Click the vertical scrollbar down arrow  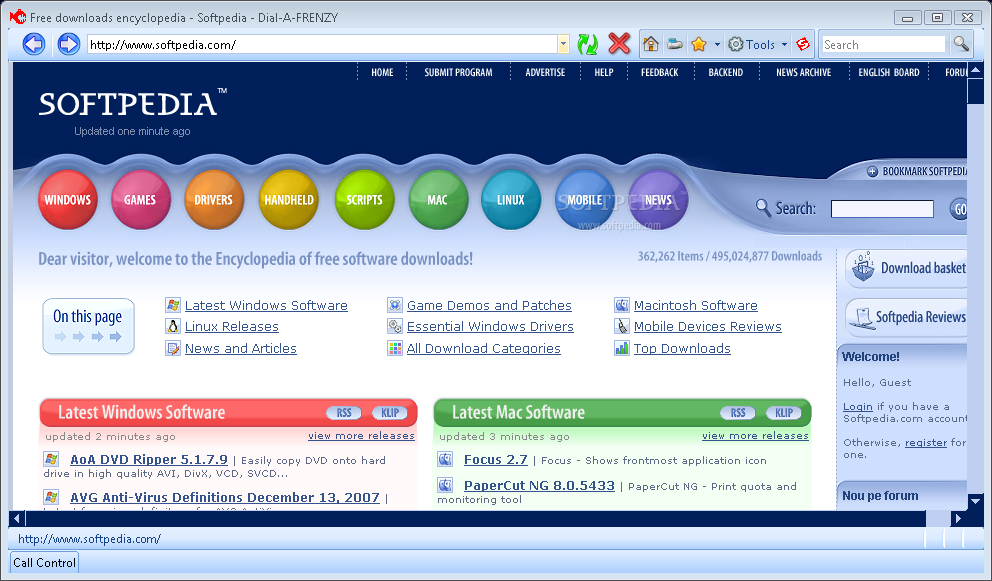(975, 501)
